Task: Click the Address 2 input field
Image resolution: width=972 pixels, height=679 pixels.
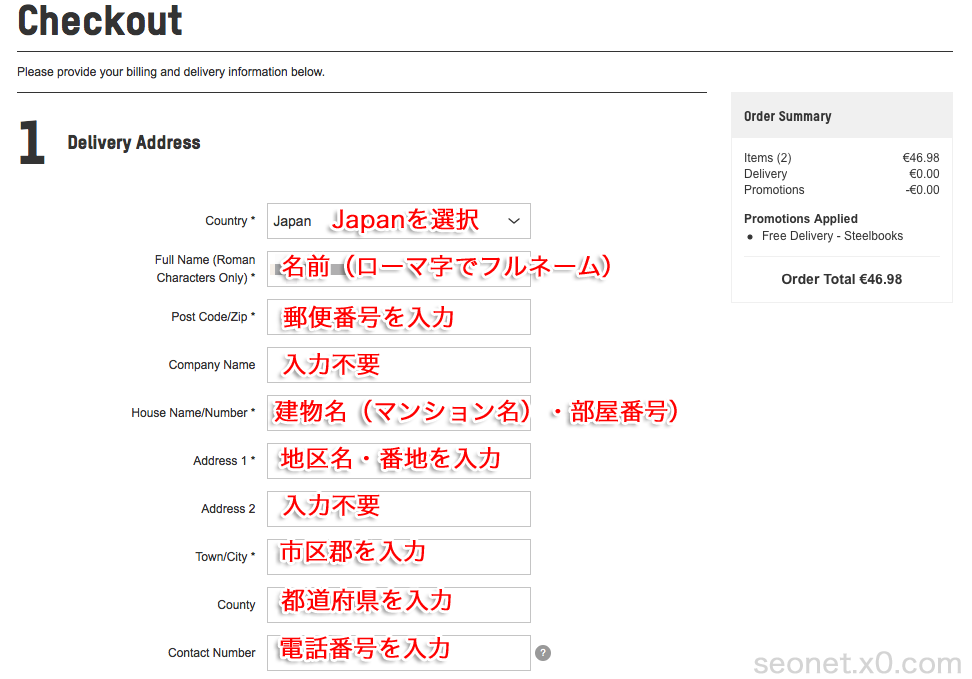Action: (x=398, y=509)
